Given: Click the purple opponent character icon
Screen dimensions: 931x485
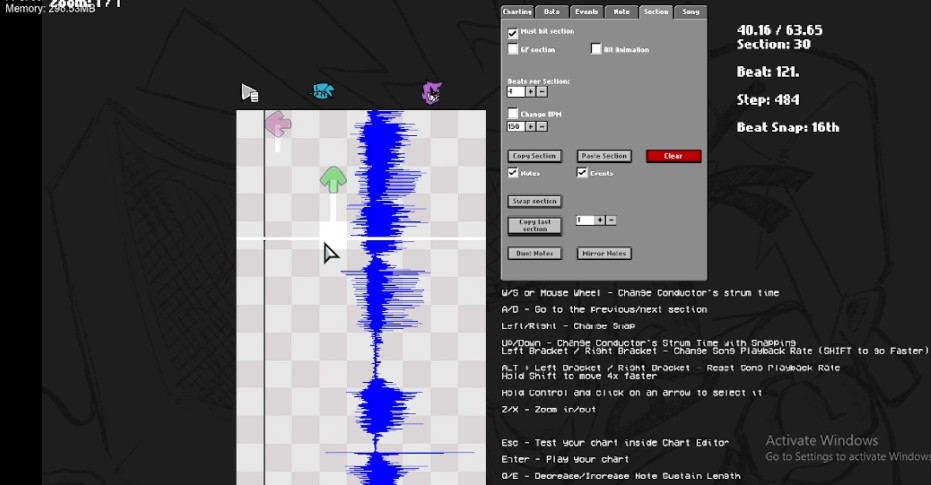Looking at the screenshot, I should [x=432, y=93].
